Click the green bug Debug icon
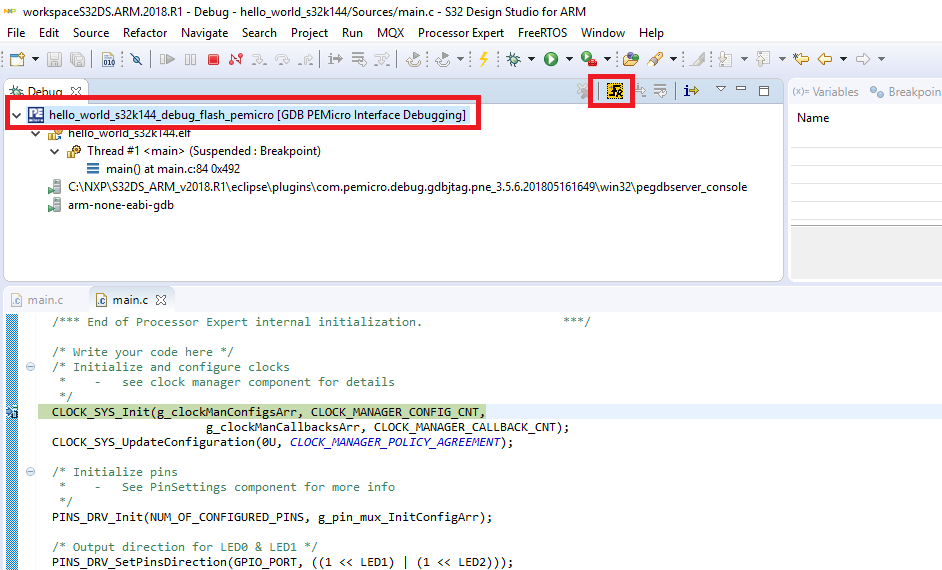Viewport: 942px width, 570px height. coord(514,59)
